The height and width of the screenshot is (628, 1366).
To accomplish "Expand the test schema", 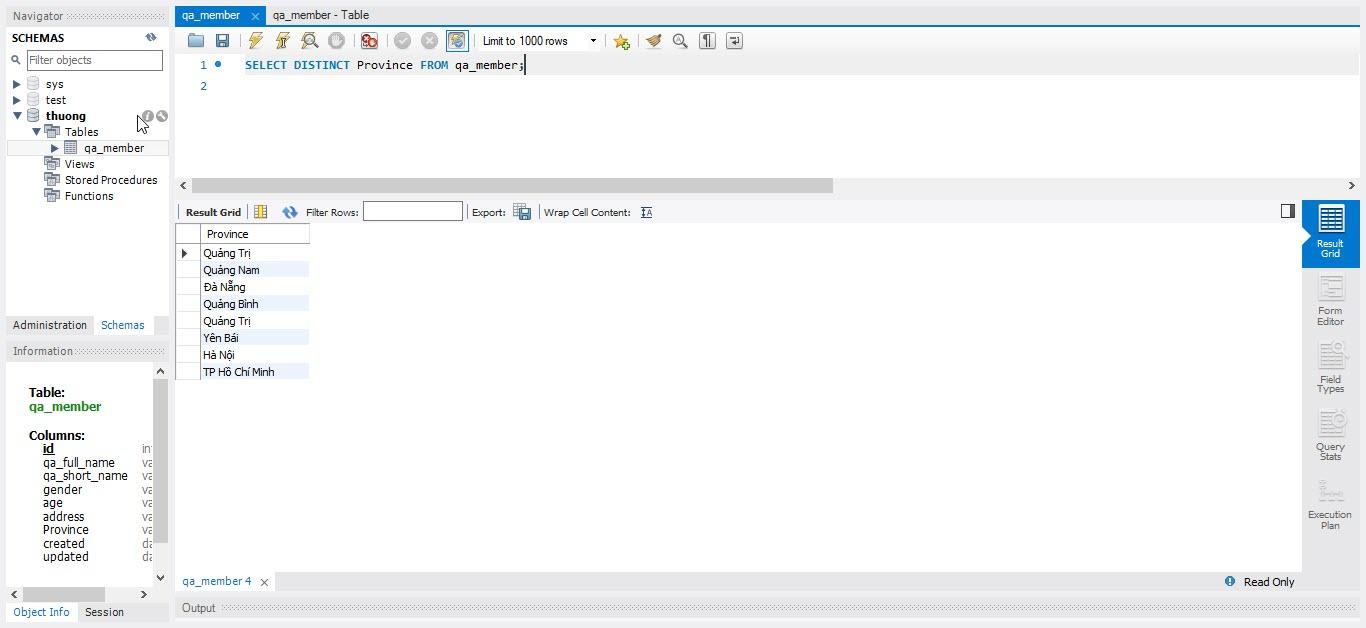I will click(17, 100).
